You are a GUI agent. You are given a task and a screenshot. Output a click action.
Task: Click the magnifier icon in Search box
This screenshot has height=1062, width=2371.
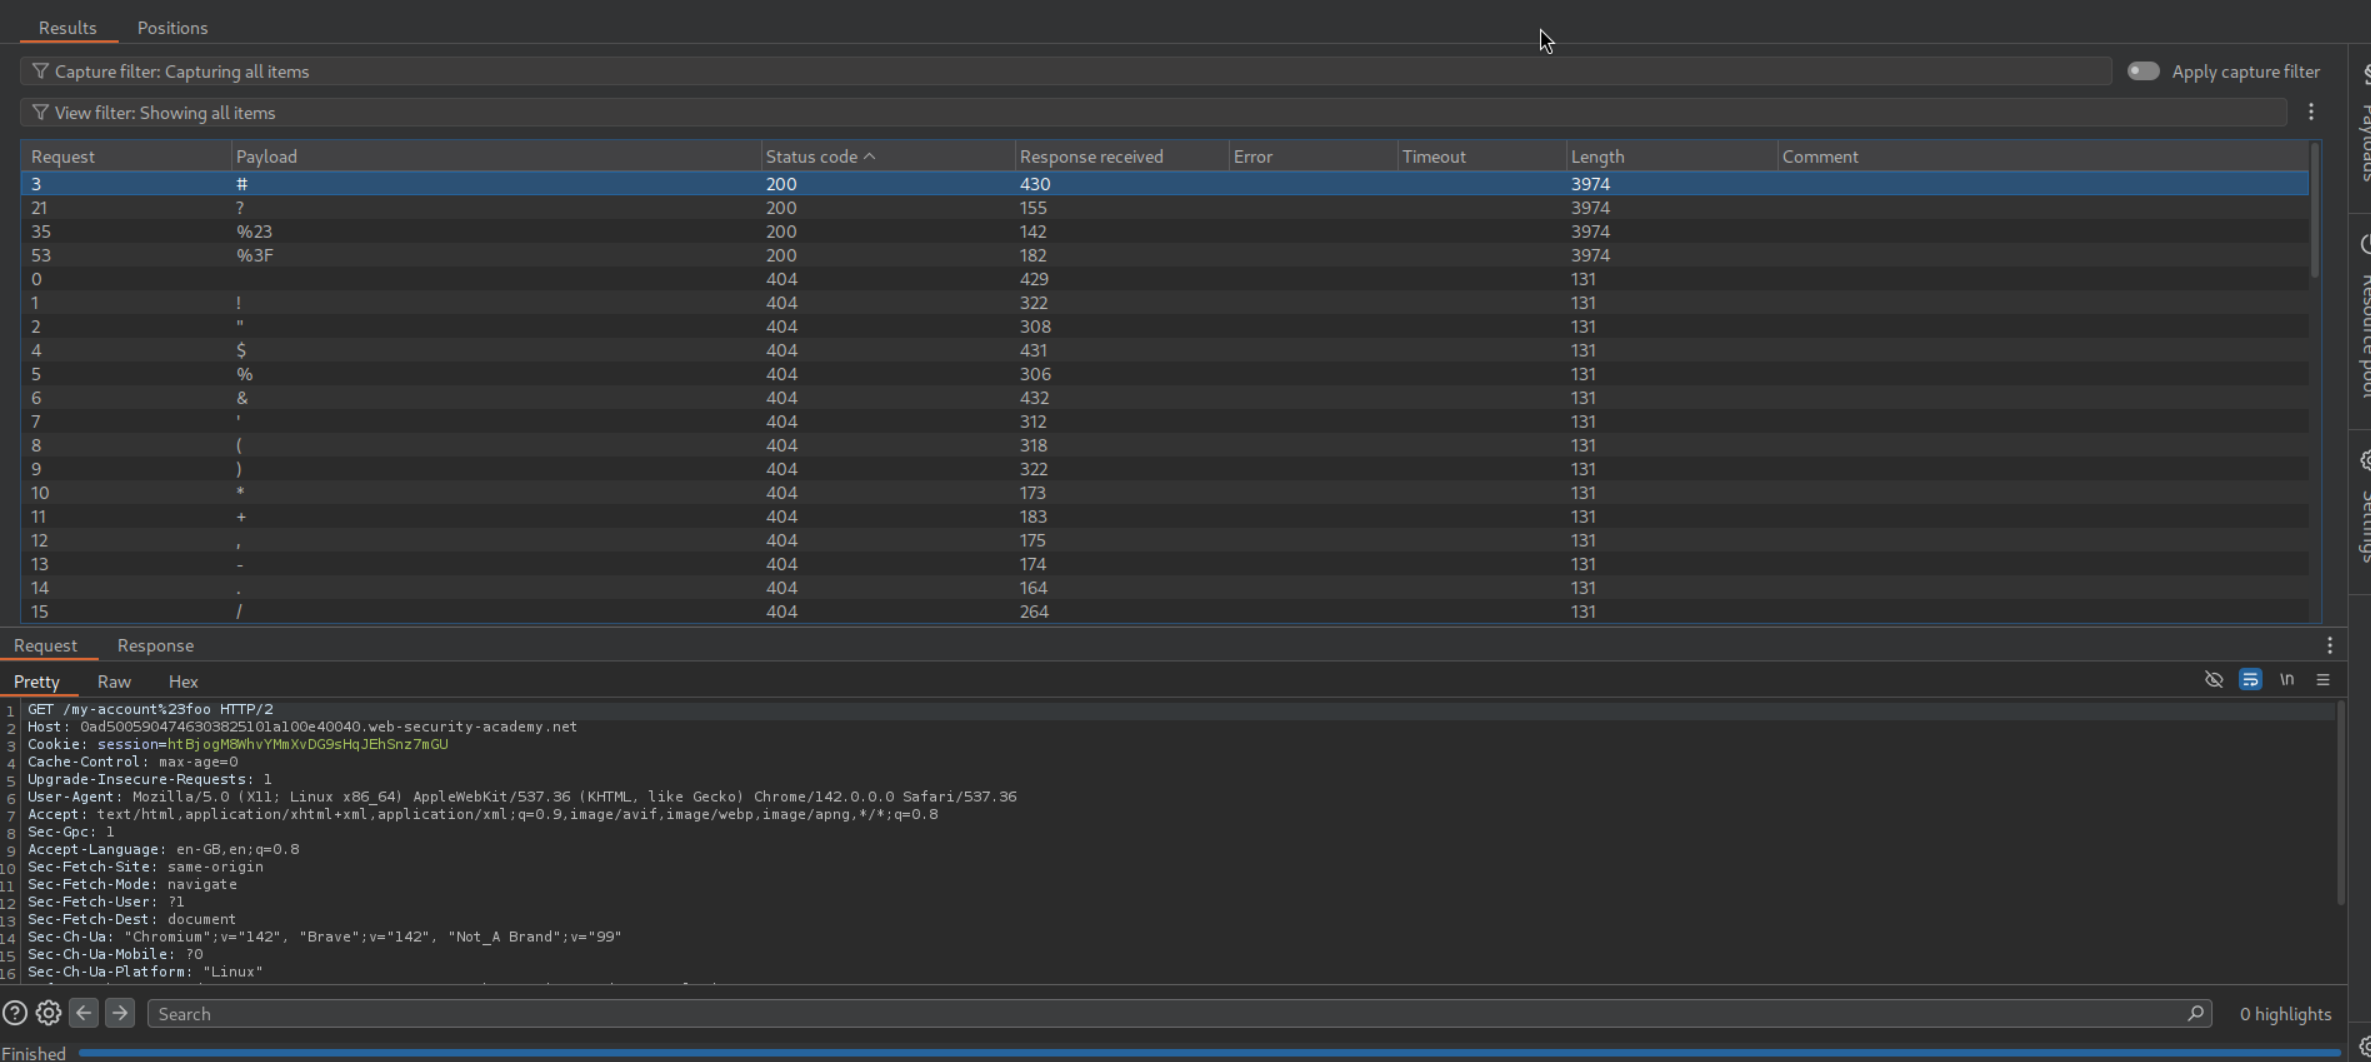pos(2195,1013)
